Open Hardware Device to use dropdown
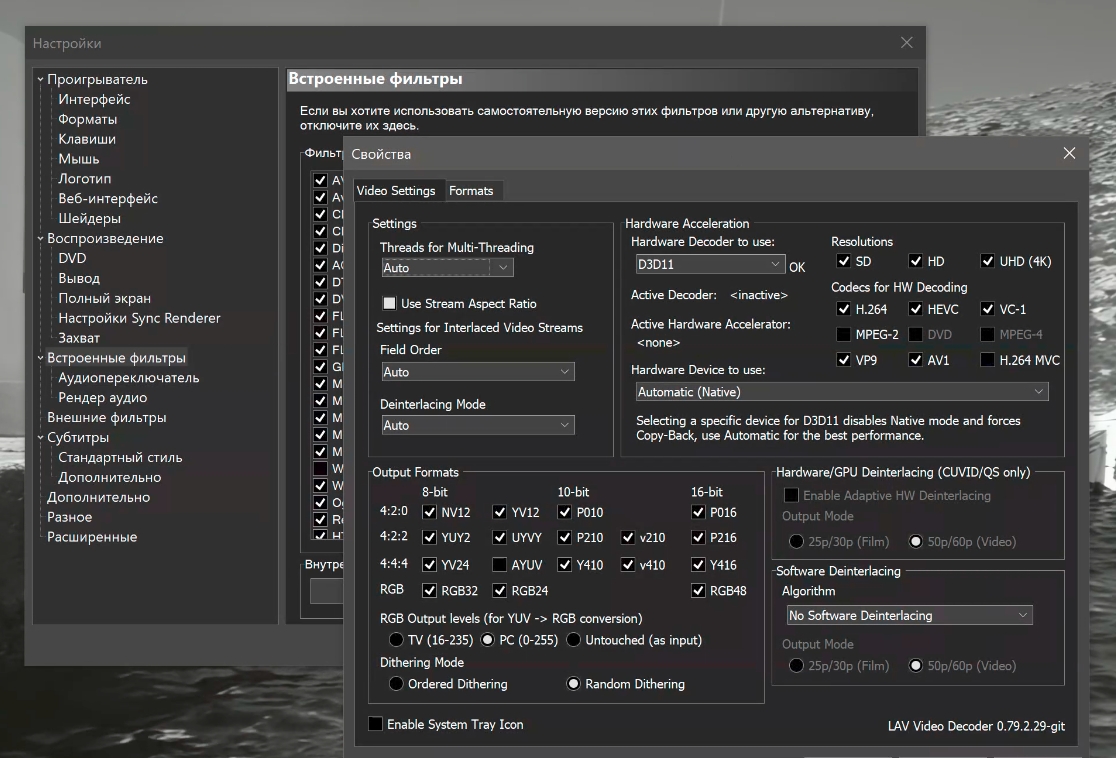1116x758 pixels. coord(840,392)
